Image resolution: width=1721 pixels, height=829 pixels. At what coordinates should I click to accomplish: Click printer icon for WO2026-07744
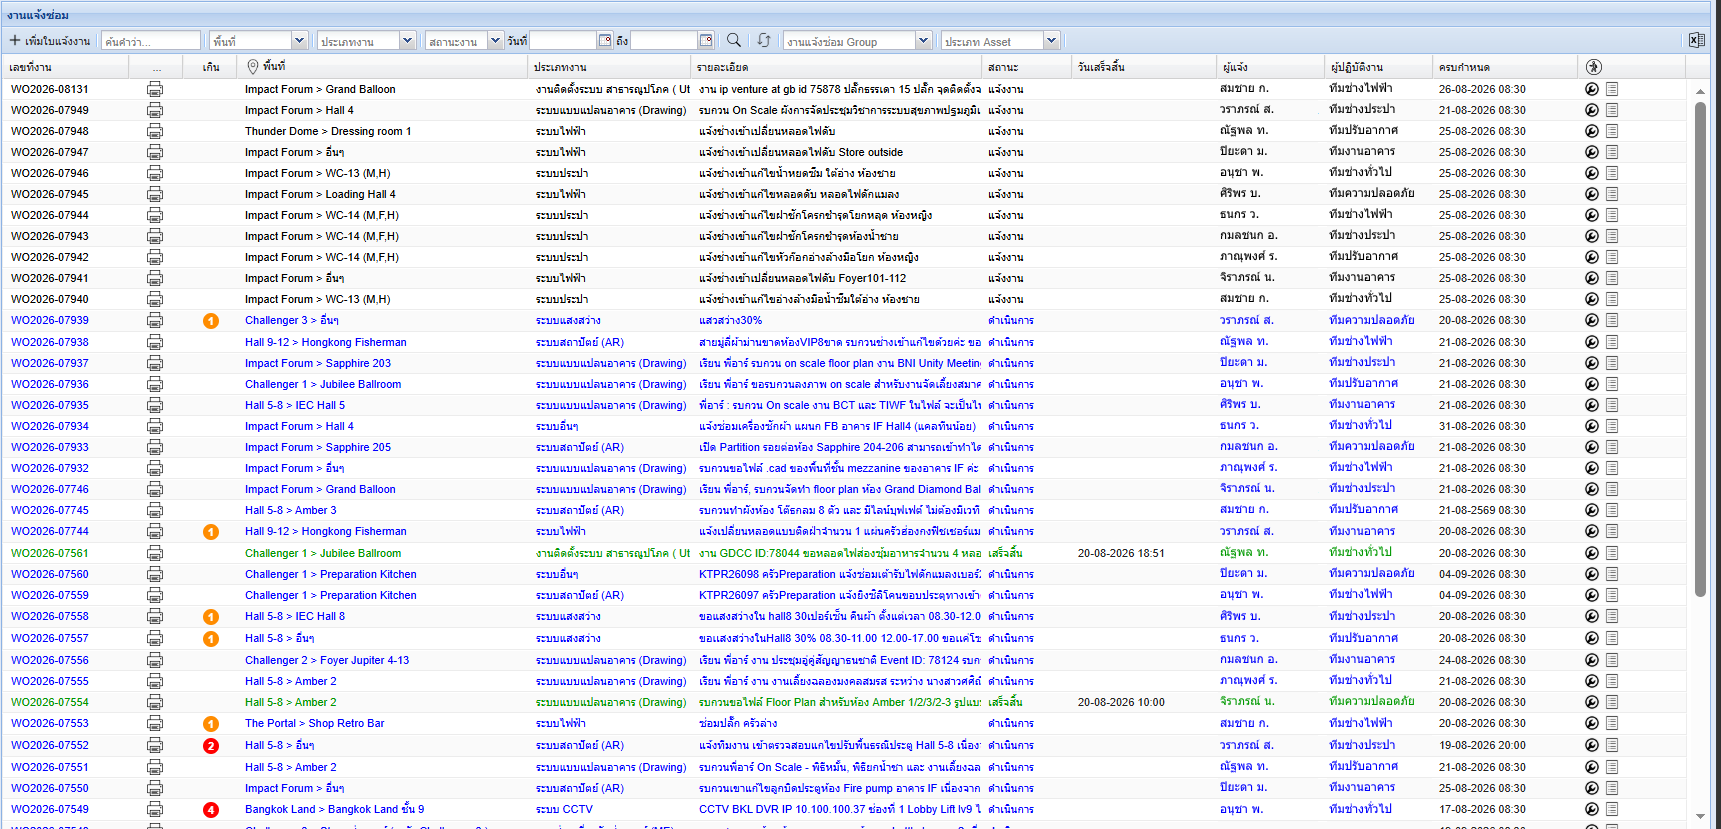(155, 531)
